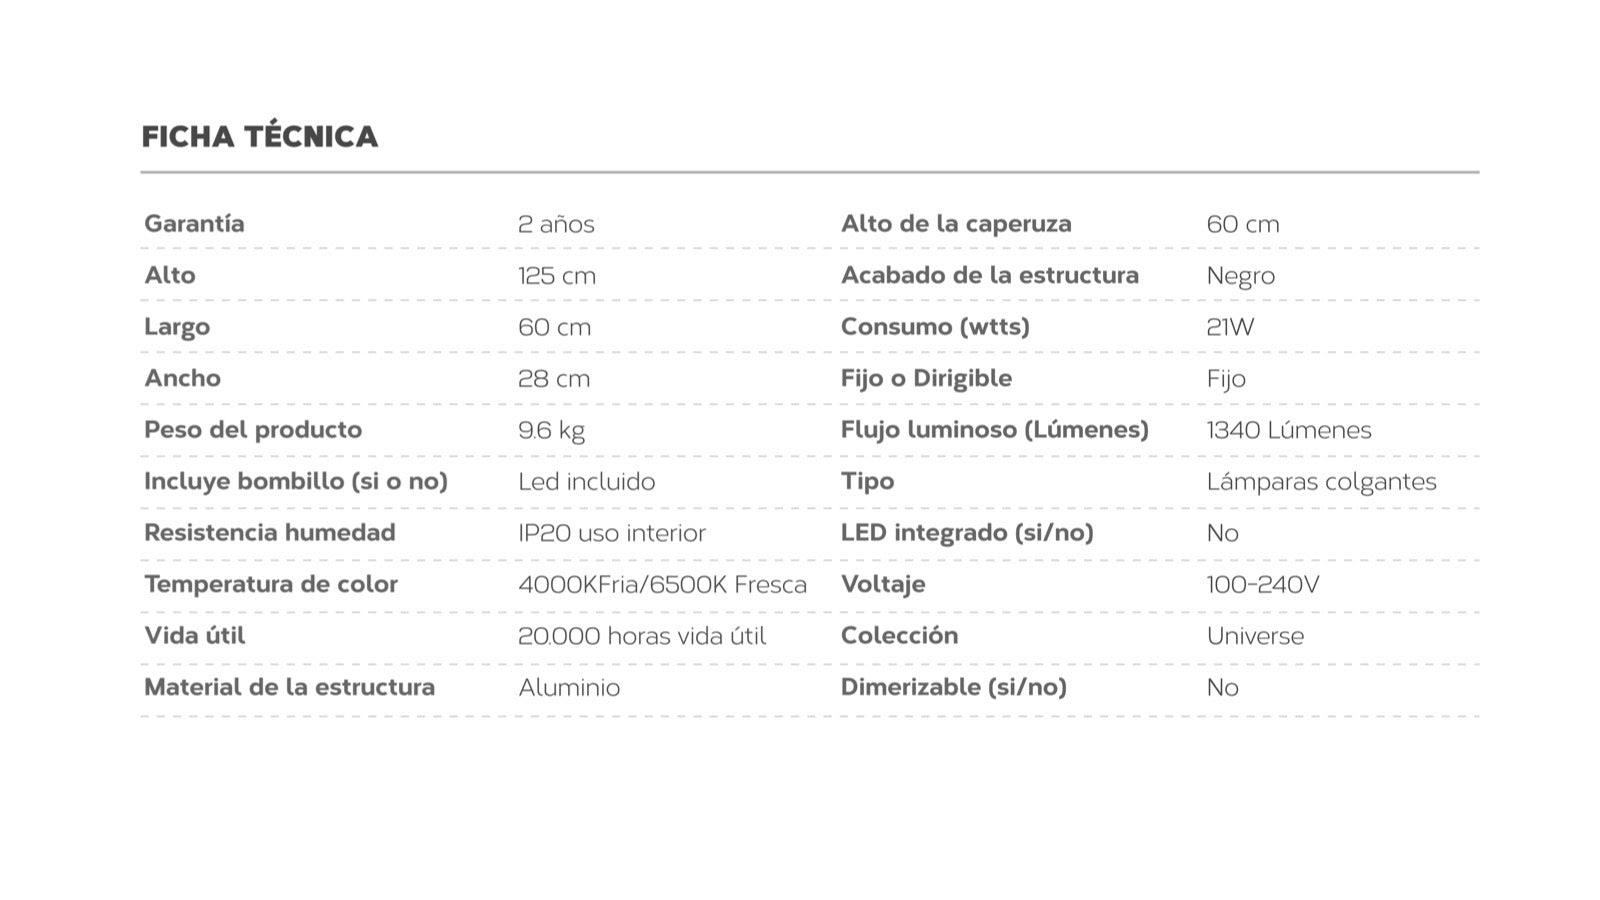The image size is (1600, 900).
Task: Select '4000KFria/6500K Fresca' value
Action: click(662, 585)
